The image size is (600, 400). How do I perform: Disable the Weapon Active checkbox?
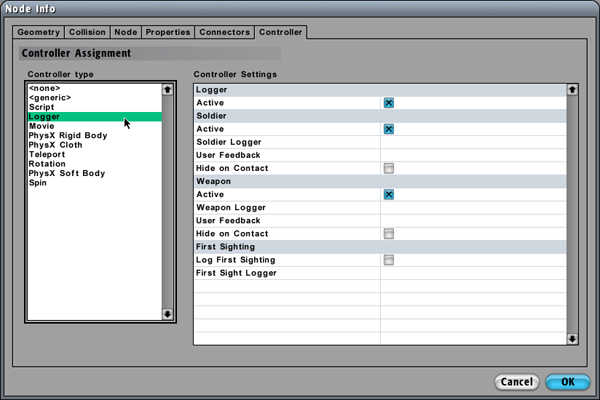click(388, 195)
